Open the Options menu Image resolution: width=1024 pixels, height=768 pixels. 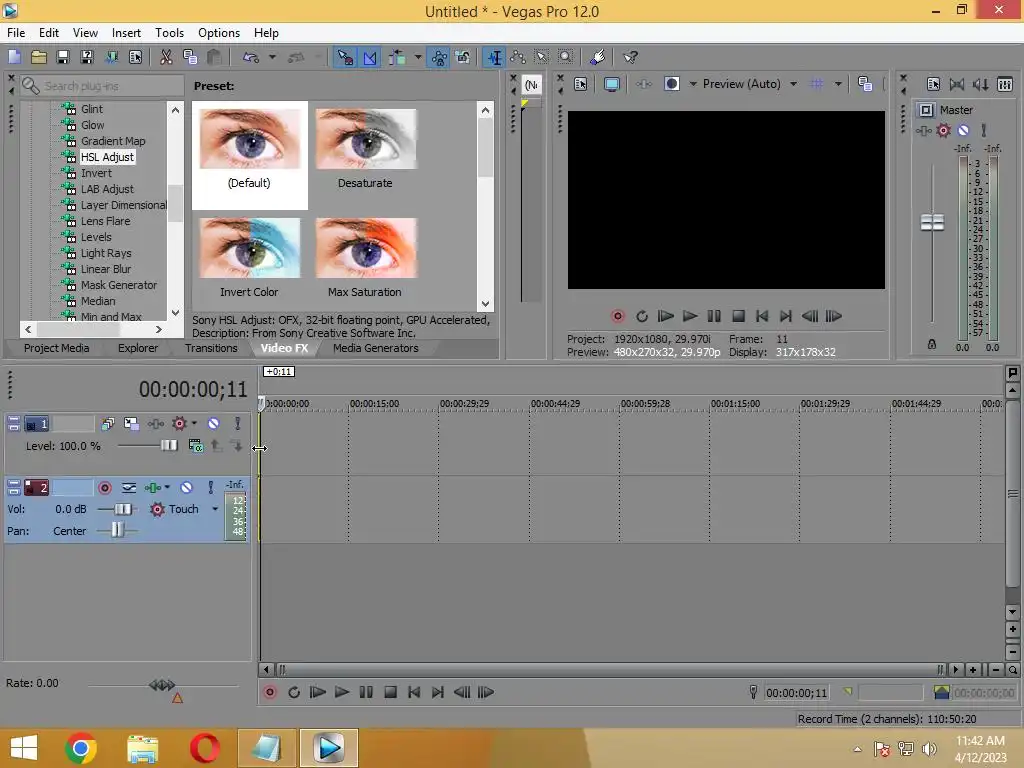pos(219,33)
